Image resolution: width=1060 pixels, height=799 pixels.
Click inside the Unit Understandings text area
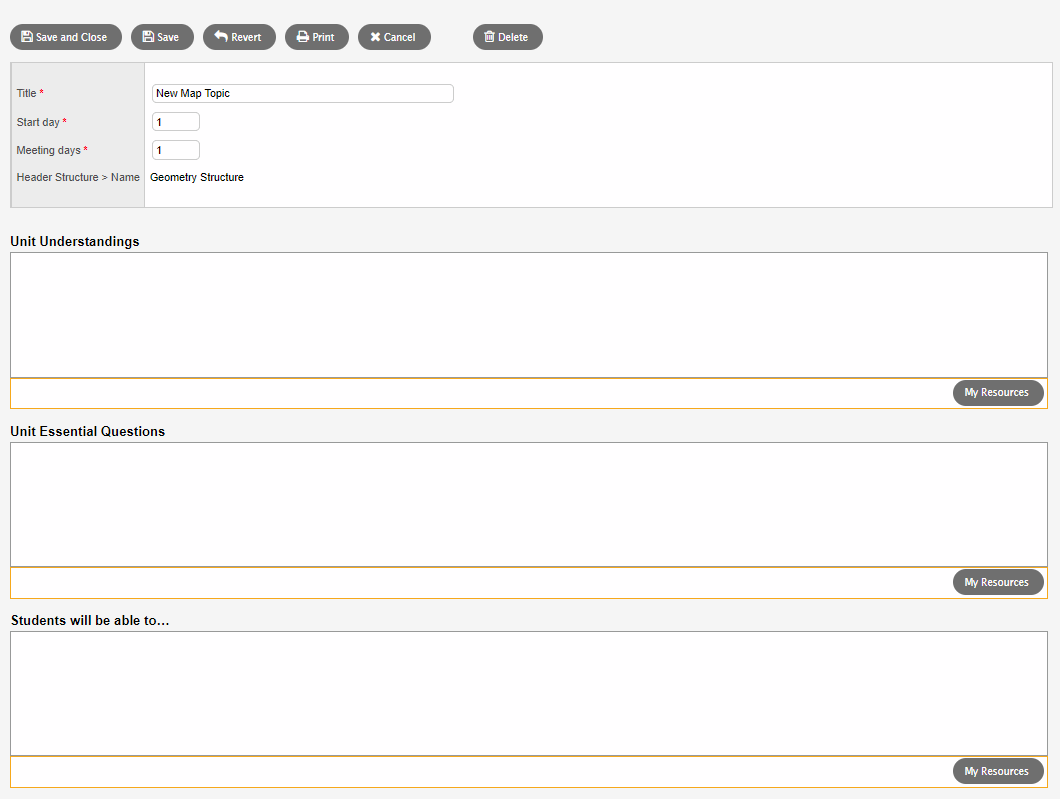(x=528, y=314)
